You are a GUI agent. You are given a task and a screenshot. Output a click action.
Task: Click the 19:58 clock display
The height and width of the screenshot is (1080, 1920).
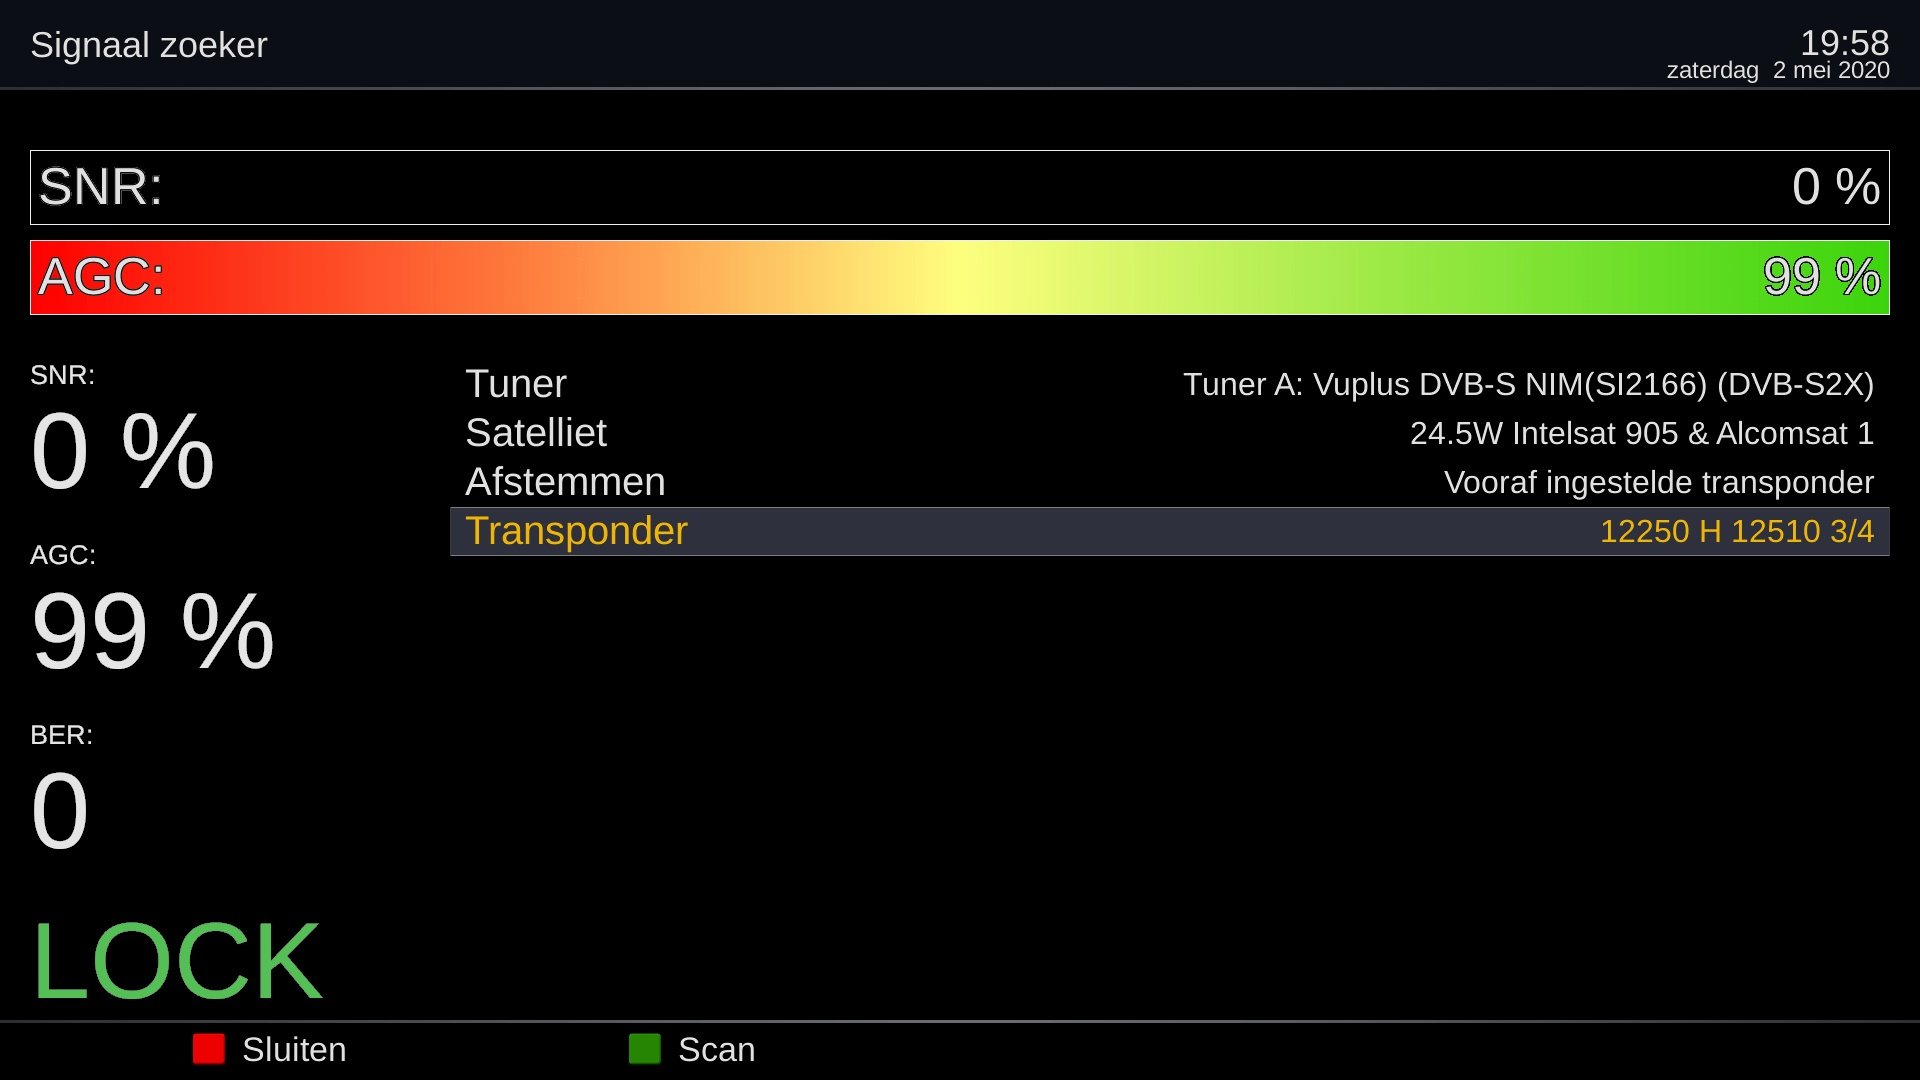[1844, 43]
